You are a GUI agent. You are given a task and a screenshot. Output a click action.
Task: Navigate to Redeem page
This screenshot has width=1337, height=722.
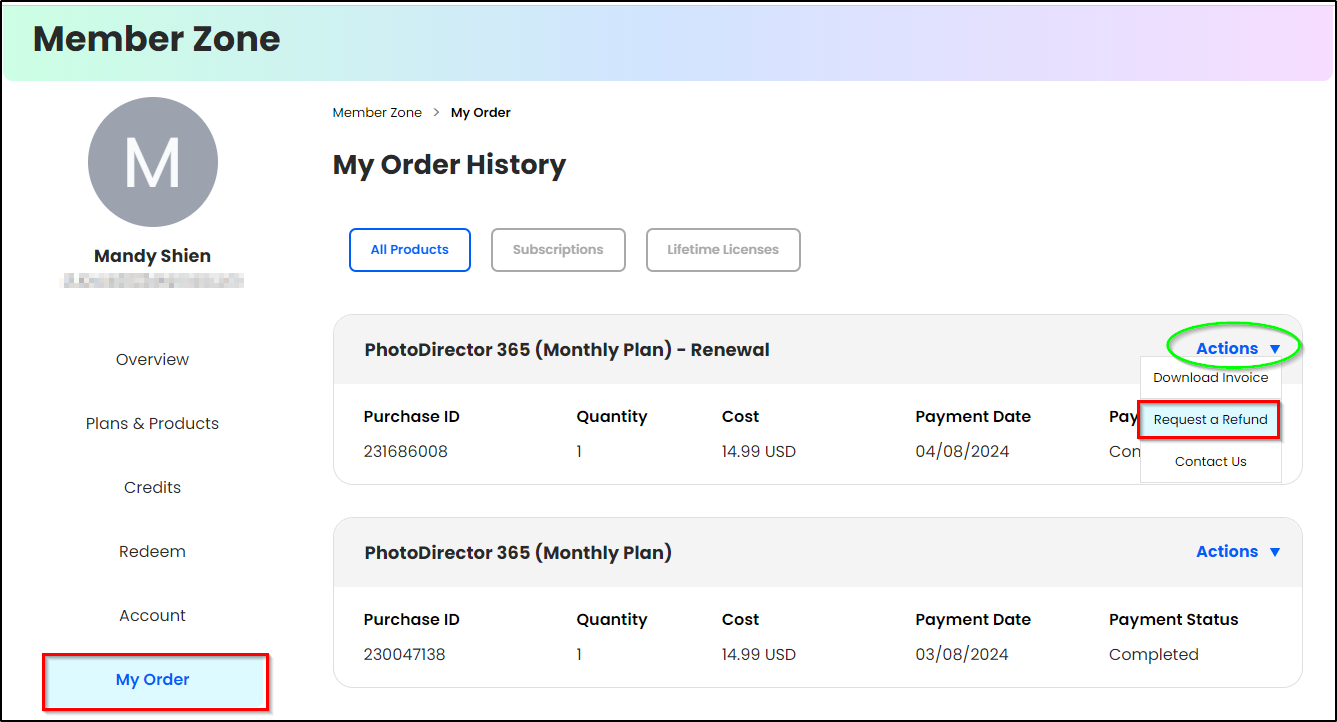[152, 551]
